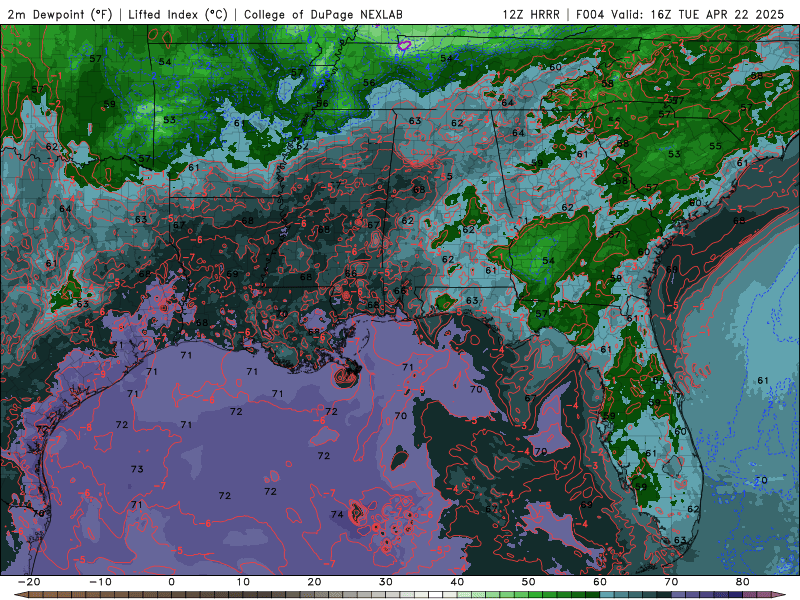Click the 0 label on the color scale
Screen dimensions: 800x600
coord(171,582)
